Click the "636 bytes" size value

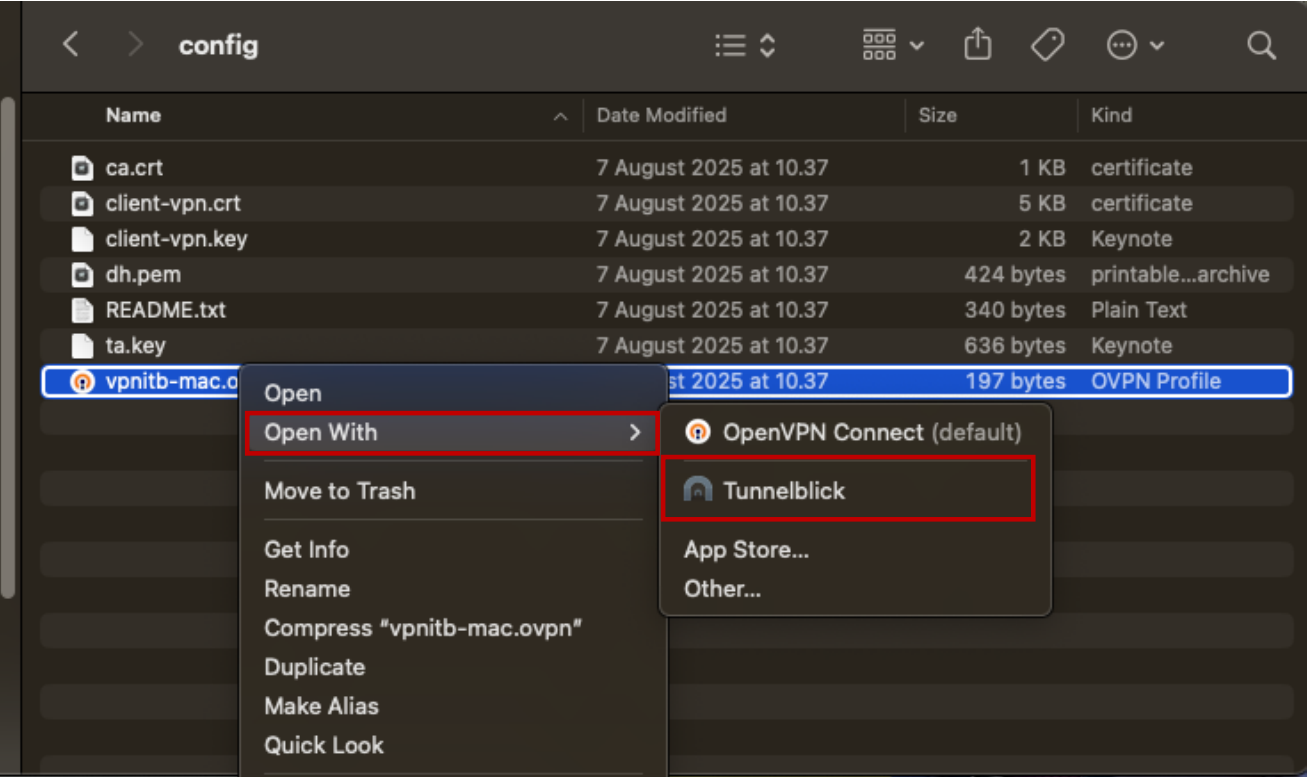pyautogui.click(x=1015, y=346)
